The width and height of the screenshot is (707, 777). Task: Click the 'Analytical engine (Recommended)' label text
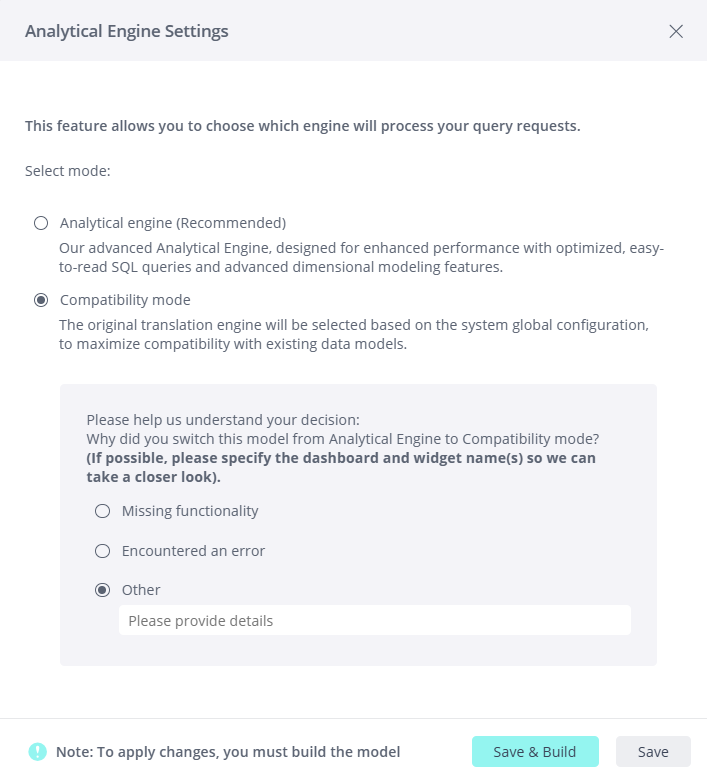click(173, 223)
